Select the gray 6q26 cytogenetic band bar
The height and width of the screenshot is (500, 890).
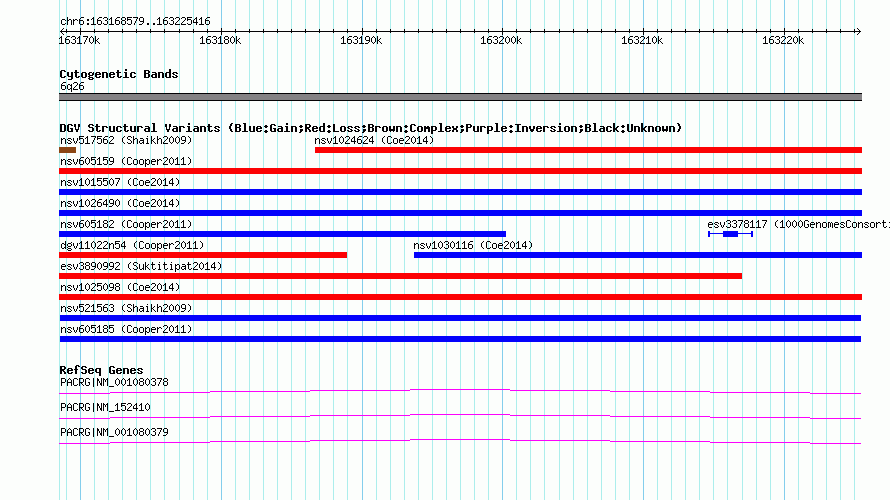460,97
